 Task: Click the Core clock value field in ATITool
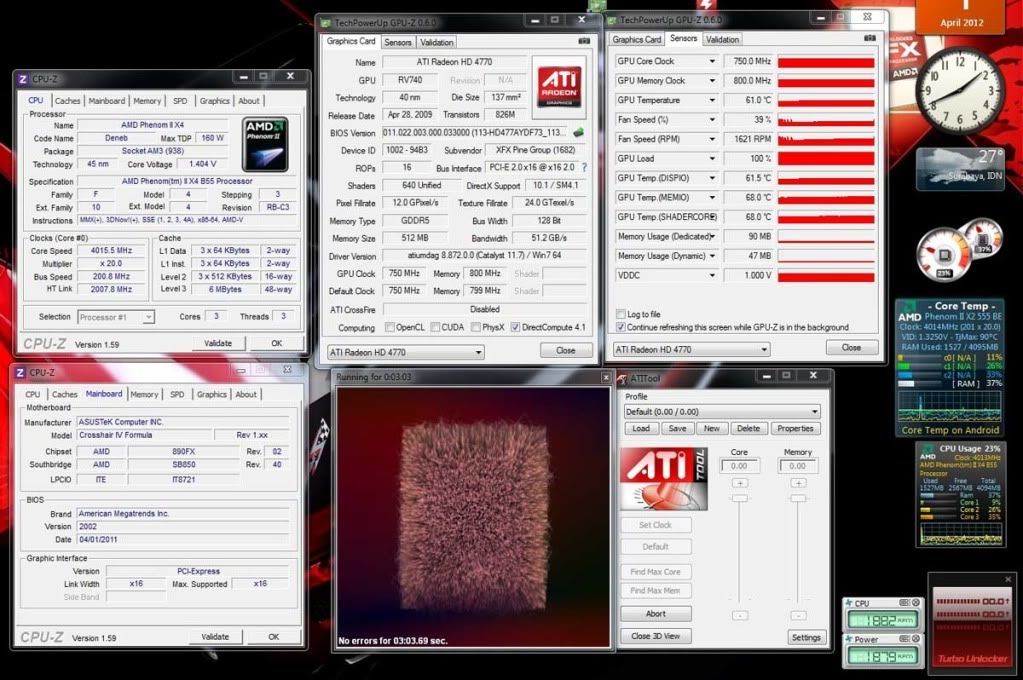(x=739, y=466)
